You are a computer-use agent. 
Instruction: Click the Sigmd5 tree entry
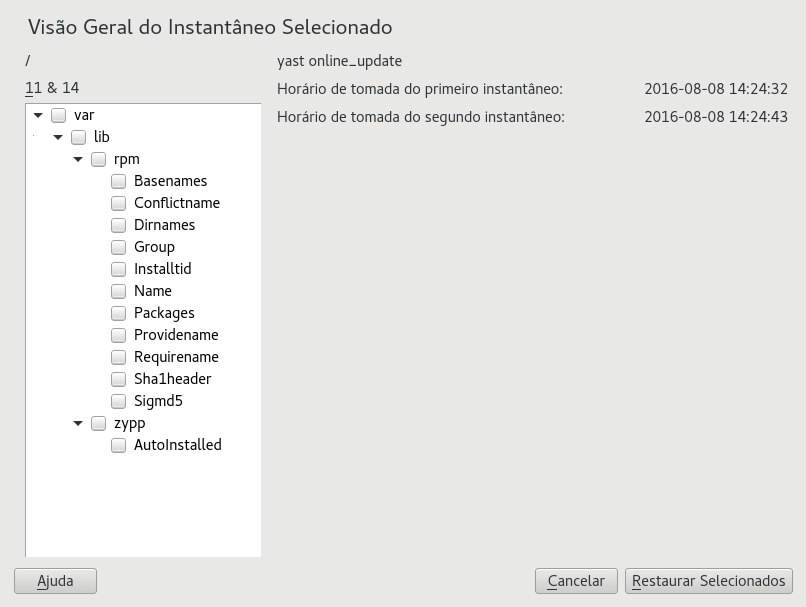pyautogui.click(x=158, y=401)
